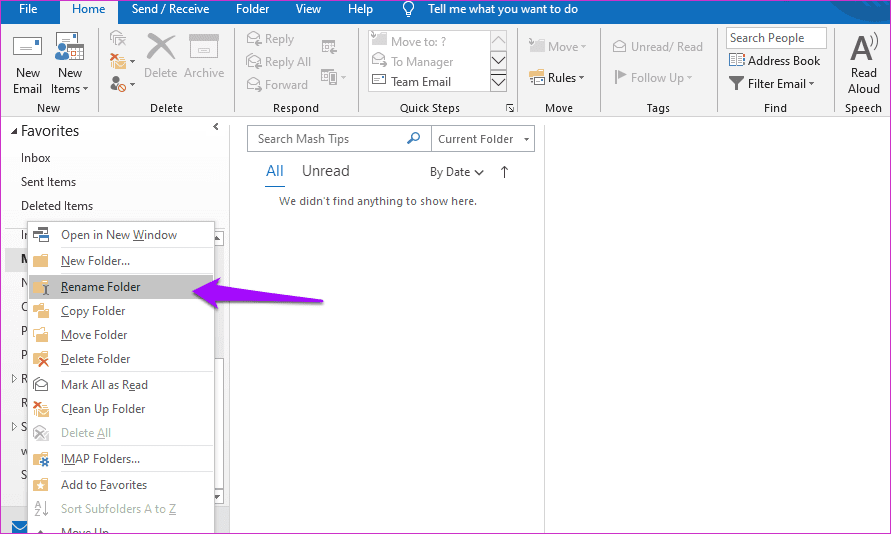The image size is (891, 534).
Task: Open the Rules dropdown
Action: (565, 78)
